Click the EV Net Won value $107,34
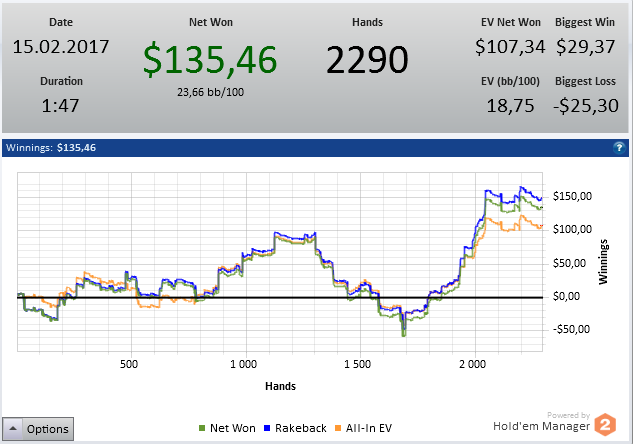 pyautogui.click(x=510, y=47)
